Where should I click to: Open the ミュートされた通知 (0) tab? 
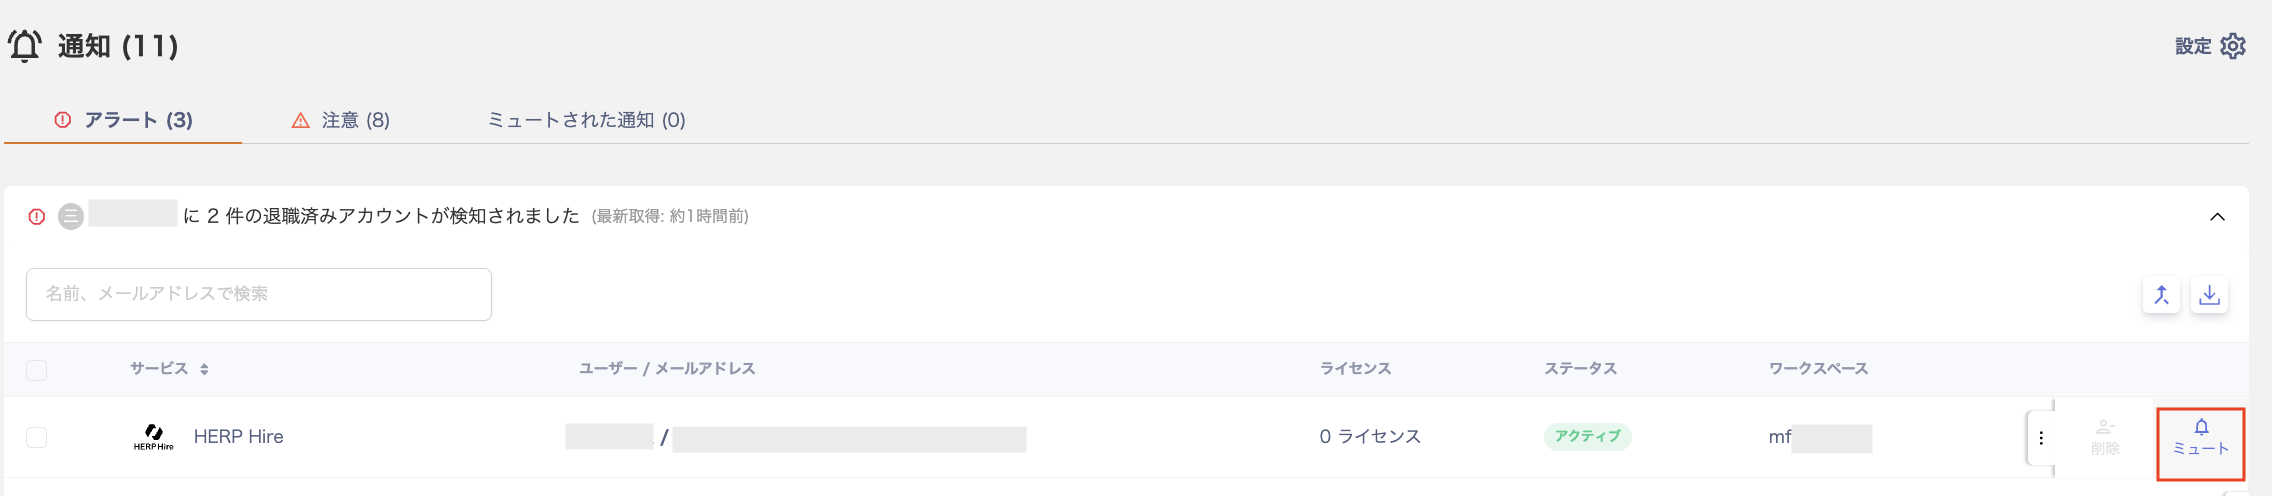click(x=586, y=120)
